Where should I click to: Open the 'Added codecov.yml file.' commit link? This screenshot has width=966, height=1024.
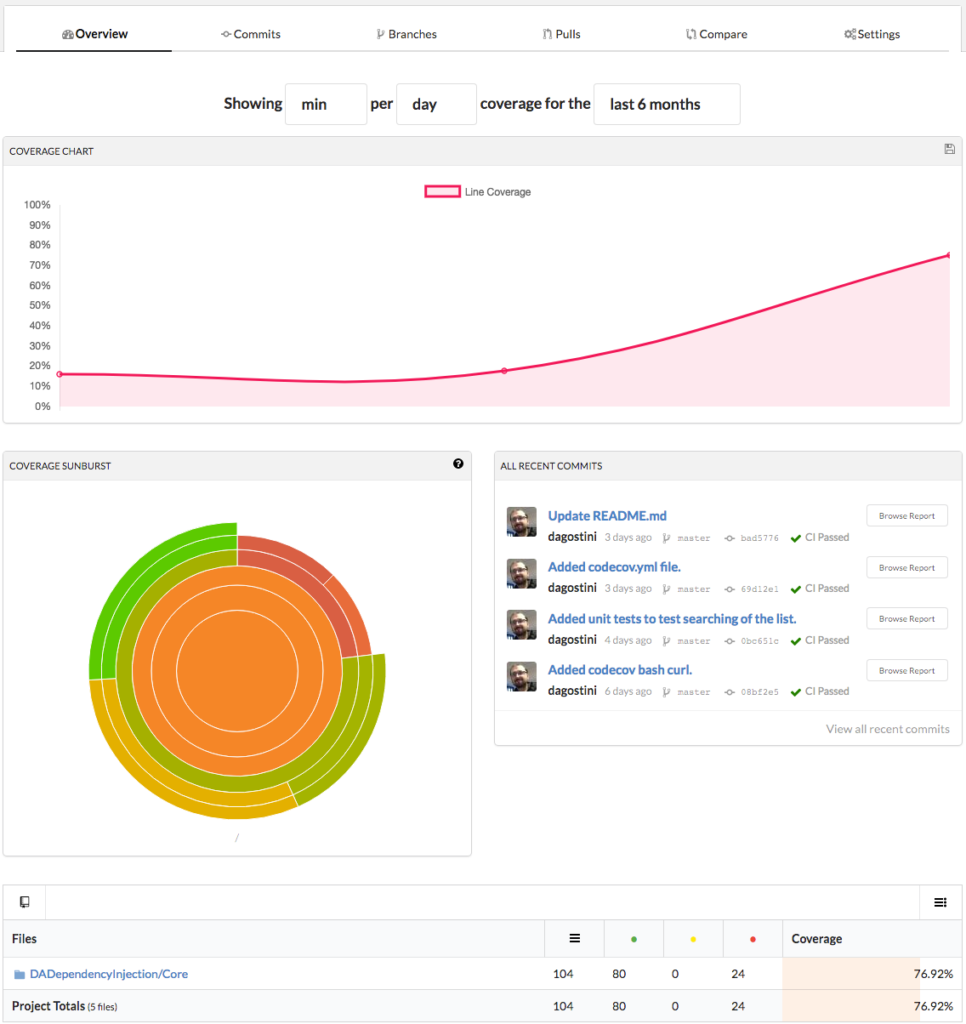(x=614, y=567)
